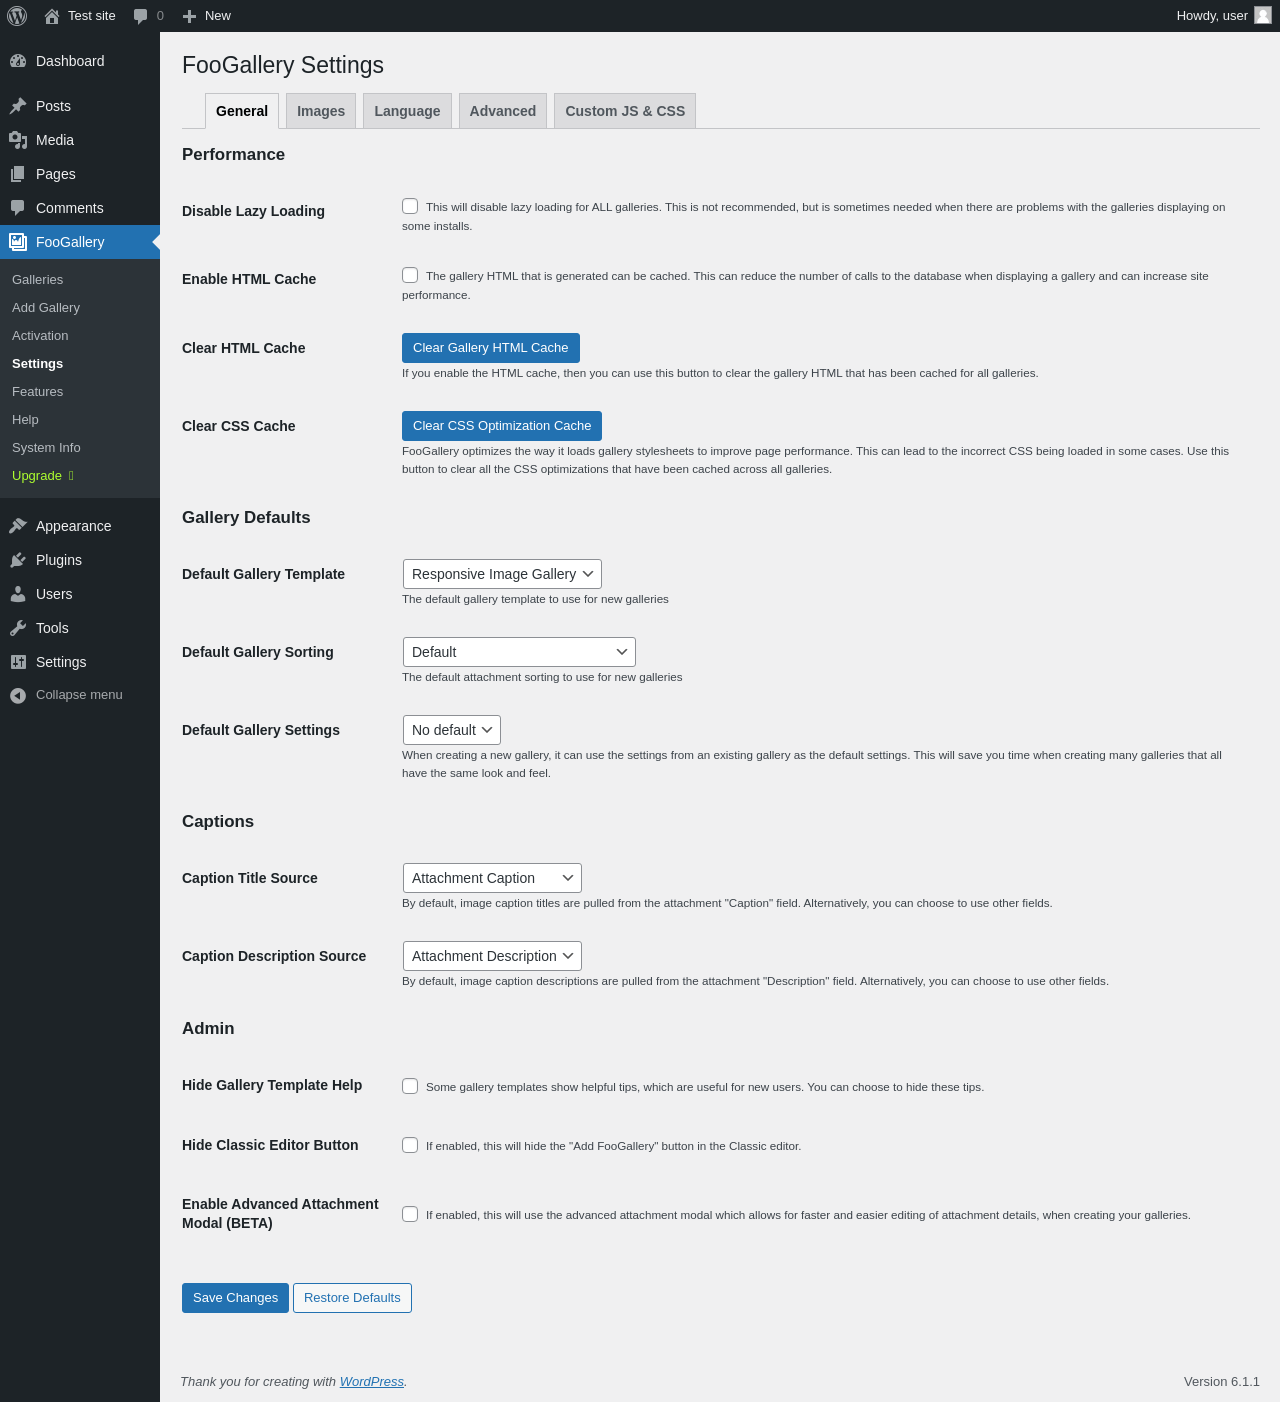Click Clear CSS Optimization Cache button
The height and width of the screenshot is (1402, 1280).
pos(502,426)
